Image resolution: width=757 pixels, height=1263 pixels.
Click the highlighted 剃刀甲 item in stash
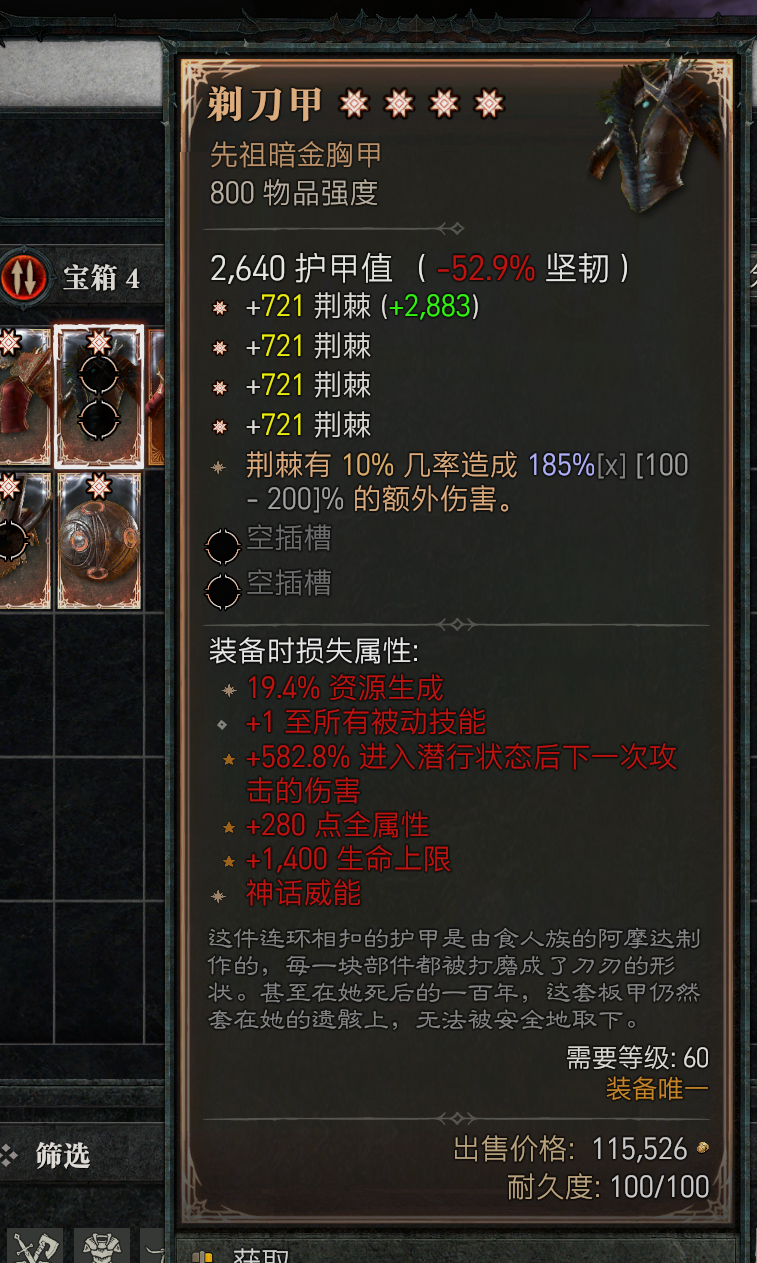coord(98,396)
